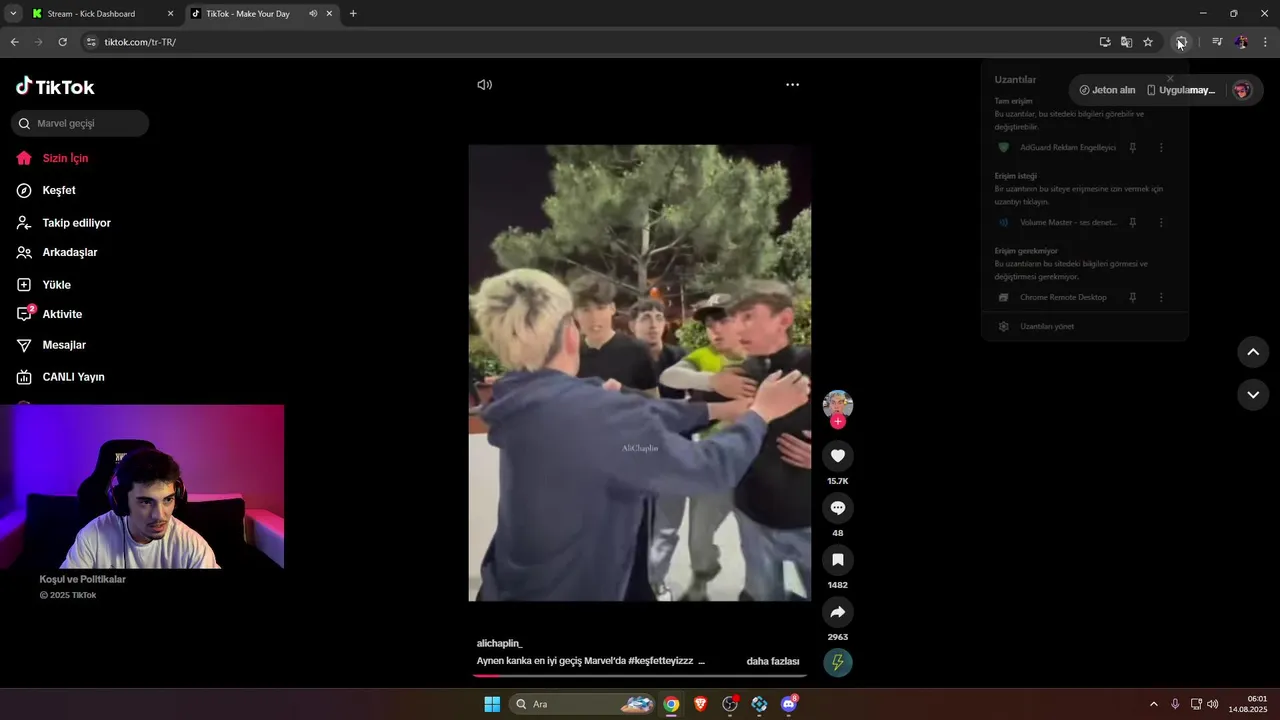The width and height of the screenshot is (1280, 720).
Task: Select Volume Master extension entry
Action: pyautogui.click(x=1057, y=223)
